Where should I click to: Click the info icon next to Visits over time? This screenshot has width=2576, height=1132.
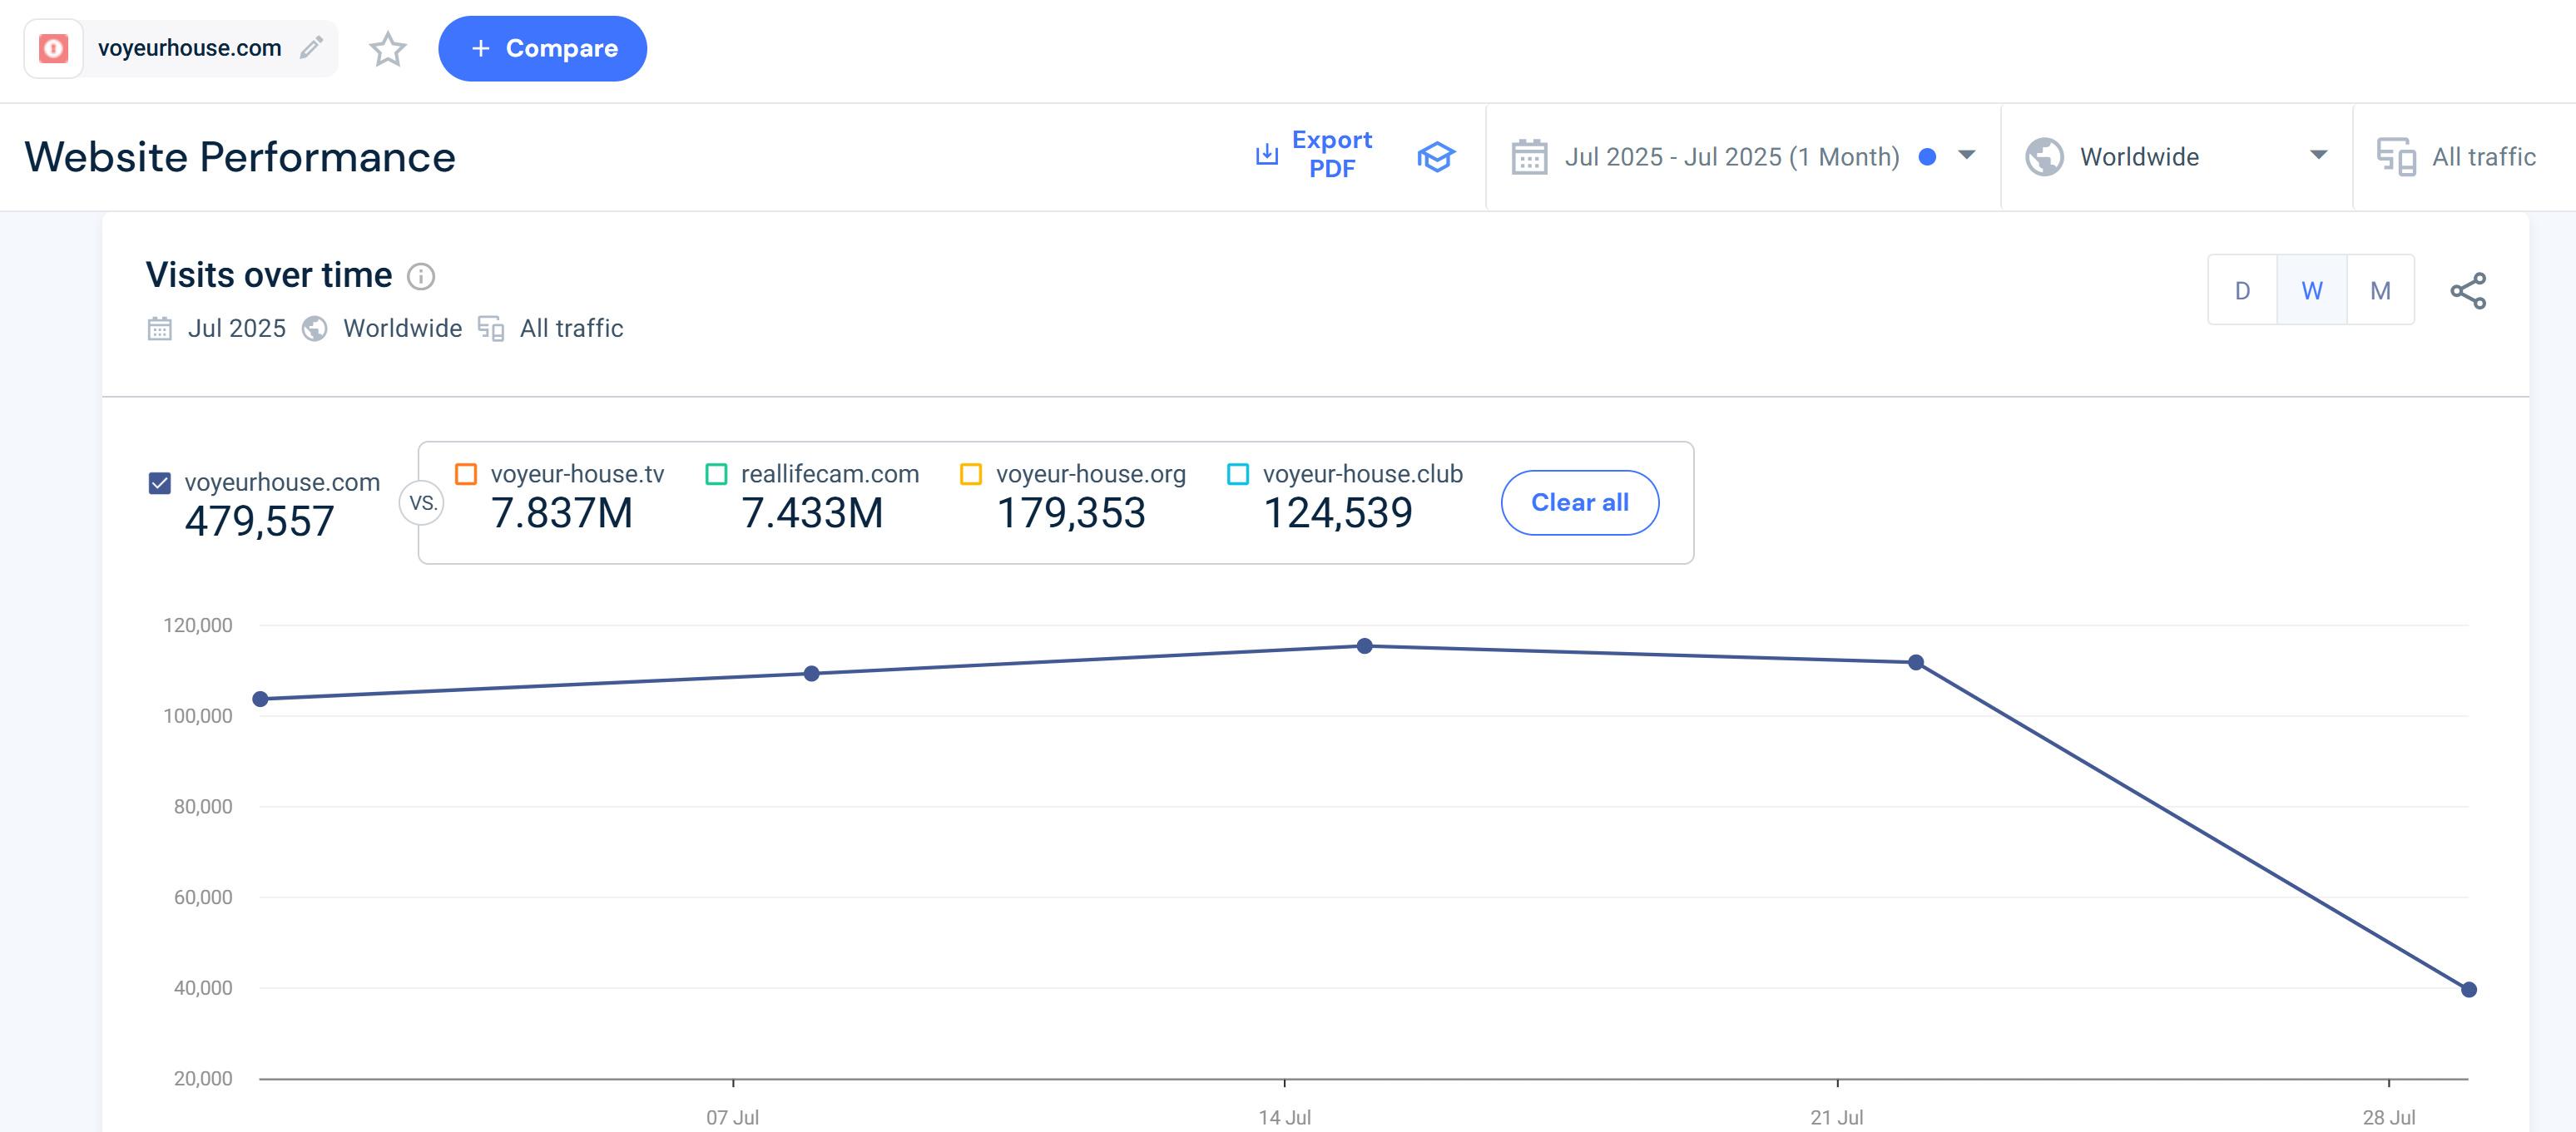[421, 276]
